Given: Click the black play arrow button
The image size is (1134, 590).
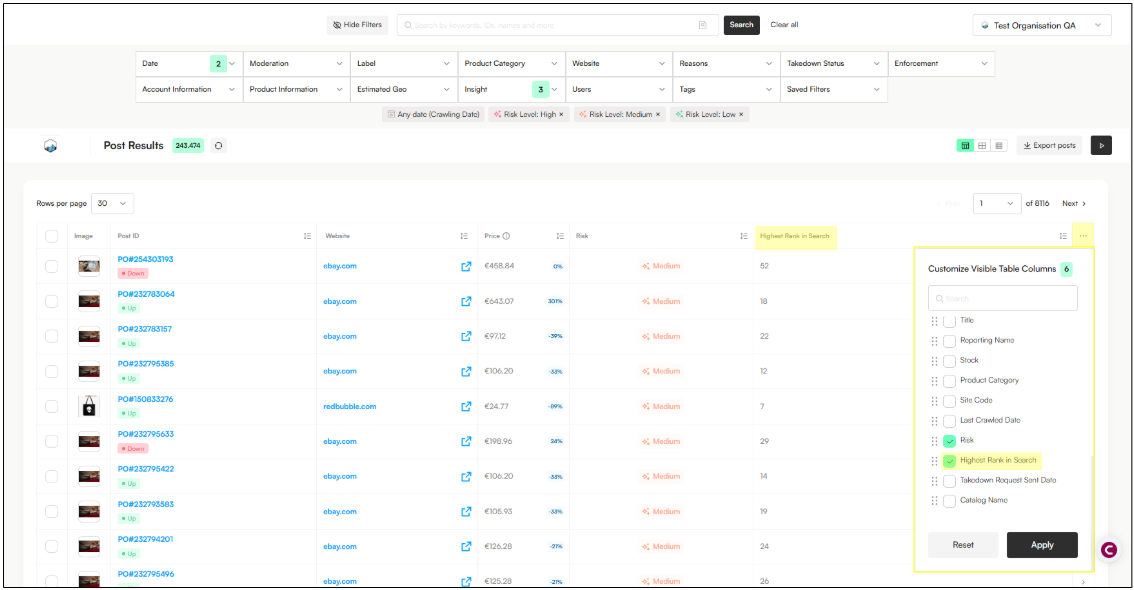Looking at the screenshot, I should coord(1101,145).
